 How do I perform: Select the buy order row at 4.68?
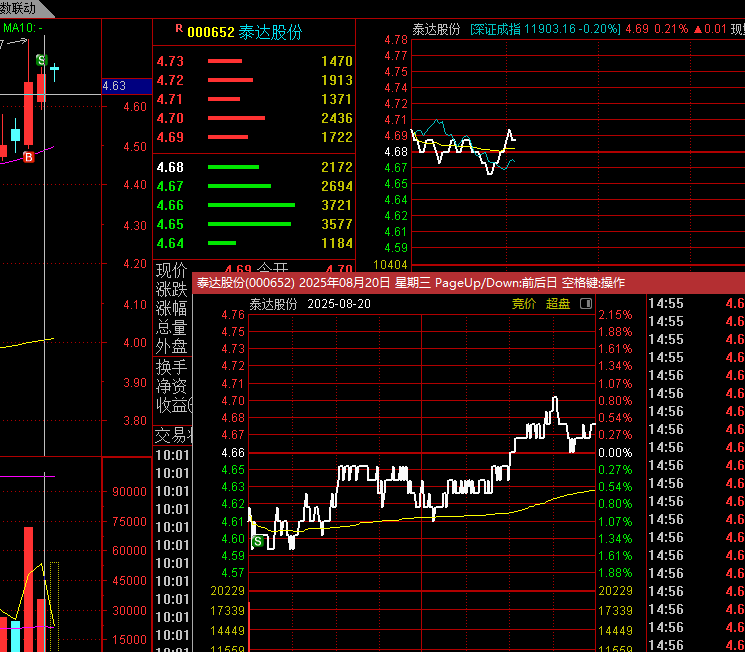pos(254,167)
